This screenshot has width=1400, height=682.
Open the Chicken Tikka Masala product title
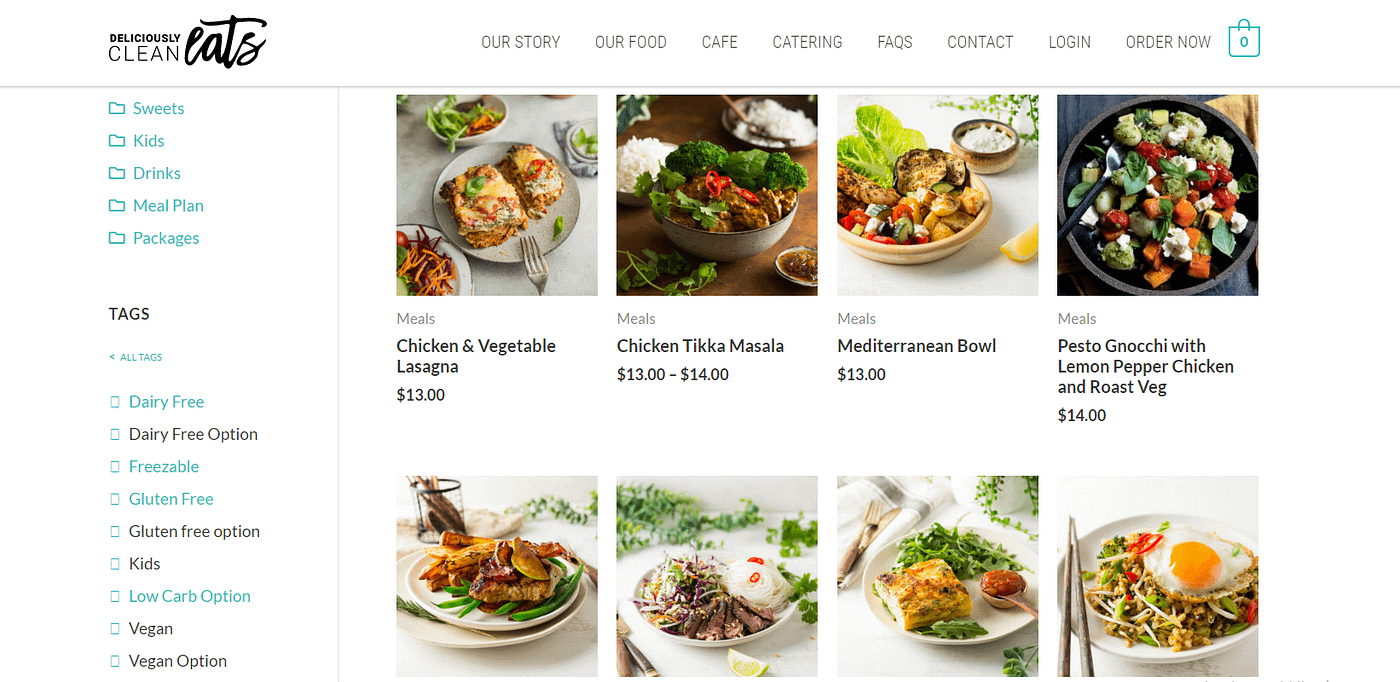coord(700,346)
